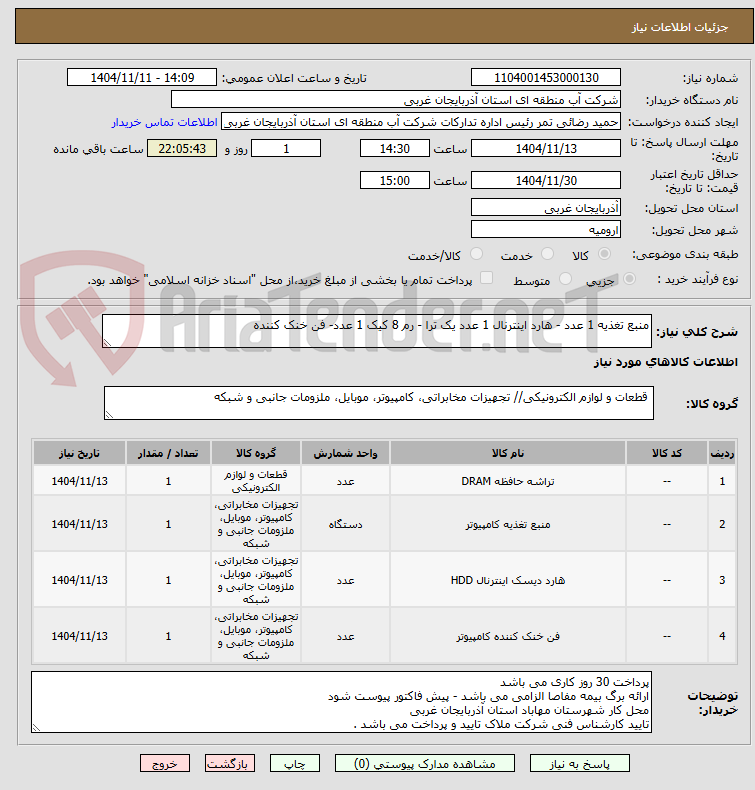Click the 'منبع تغذیه کامپیوتر' item name
755x790 pixels.
point(508,524)
